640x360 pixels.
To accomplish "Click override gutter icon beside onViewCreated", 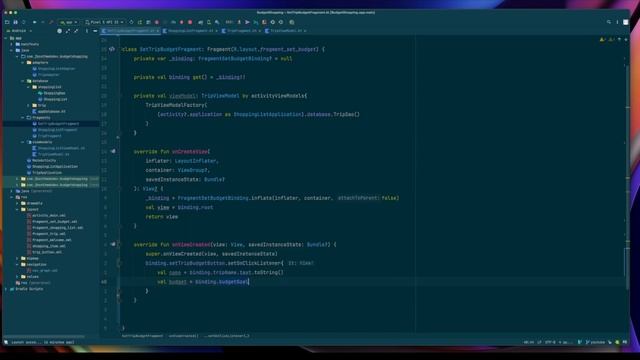I will tap(113, 244).
